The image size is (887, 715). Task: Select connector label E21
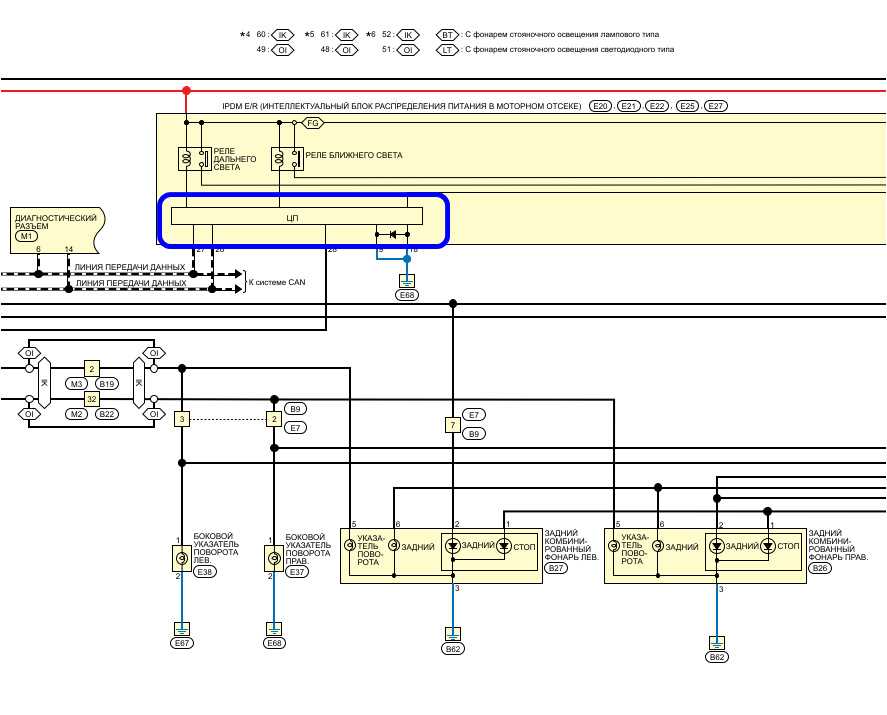click(628, 106)
